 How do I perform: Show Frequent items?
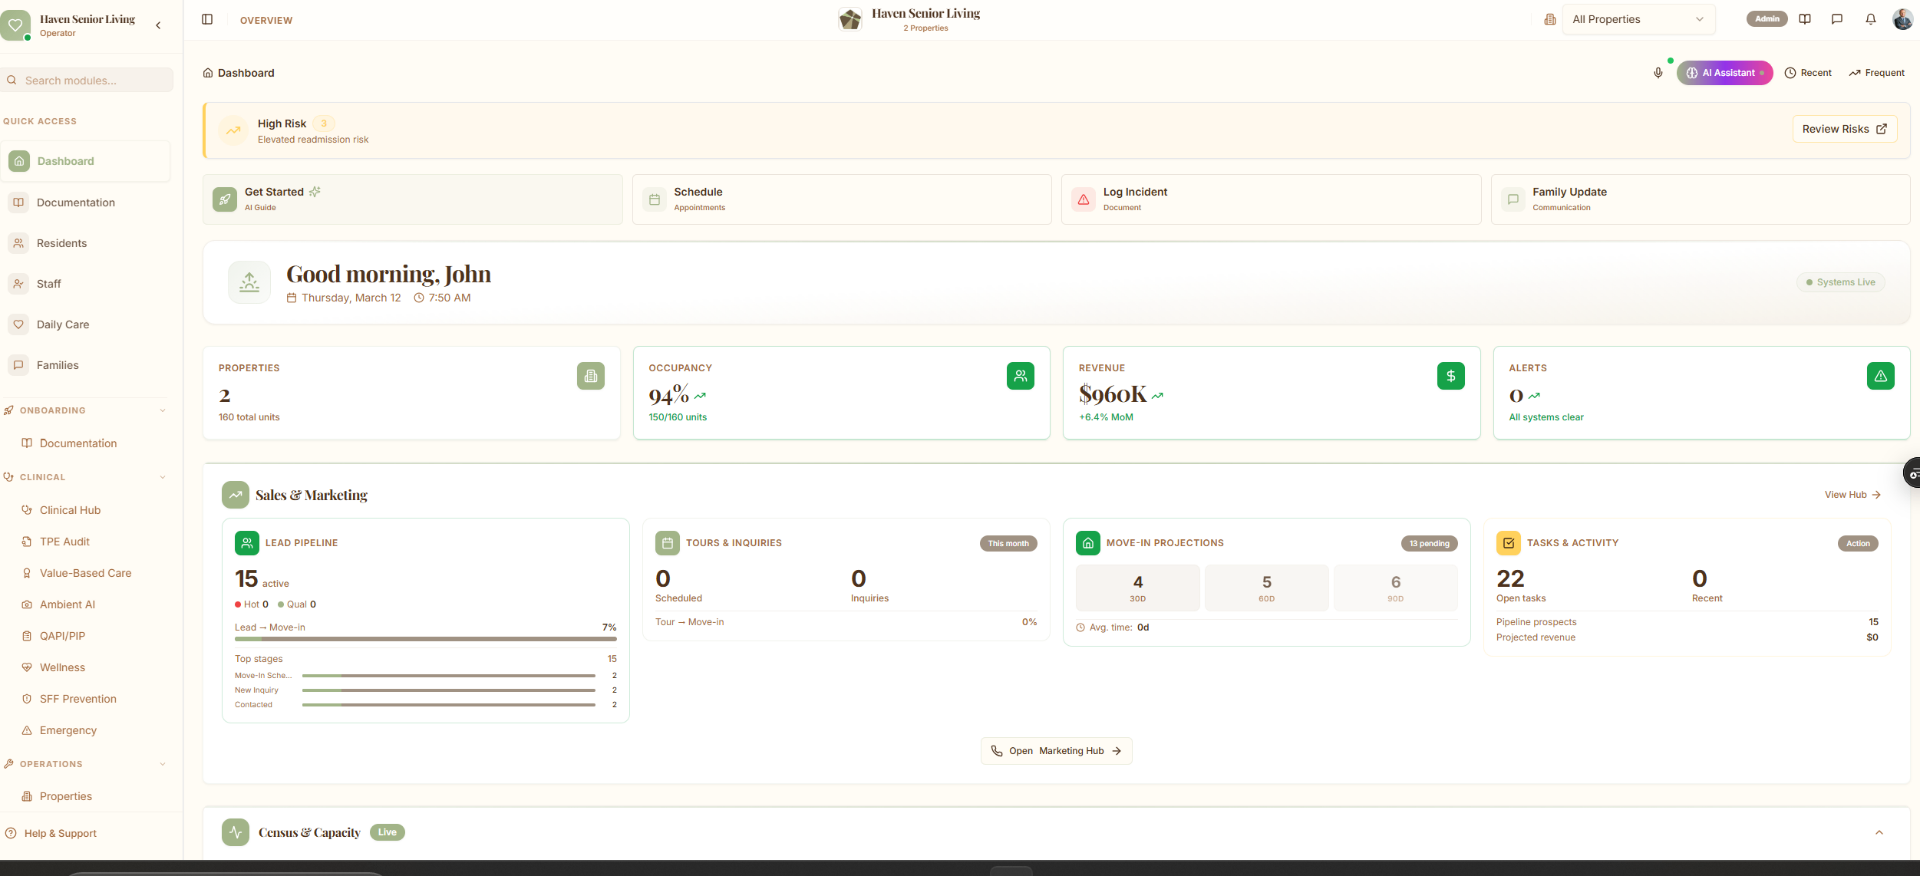coord(1877,73)
